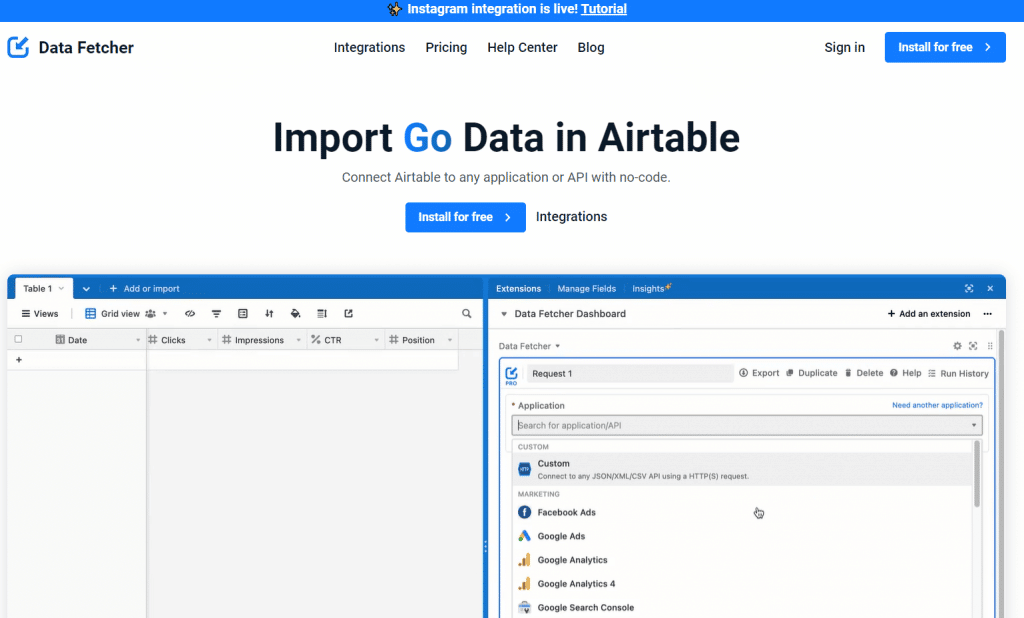Open the tables list chevron
The height and width of the screenshot is (618, 1024).
click(86, 289)
